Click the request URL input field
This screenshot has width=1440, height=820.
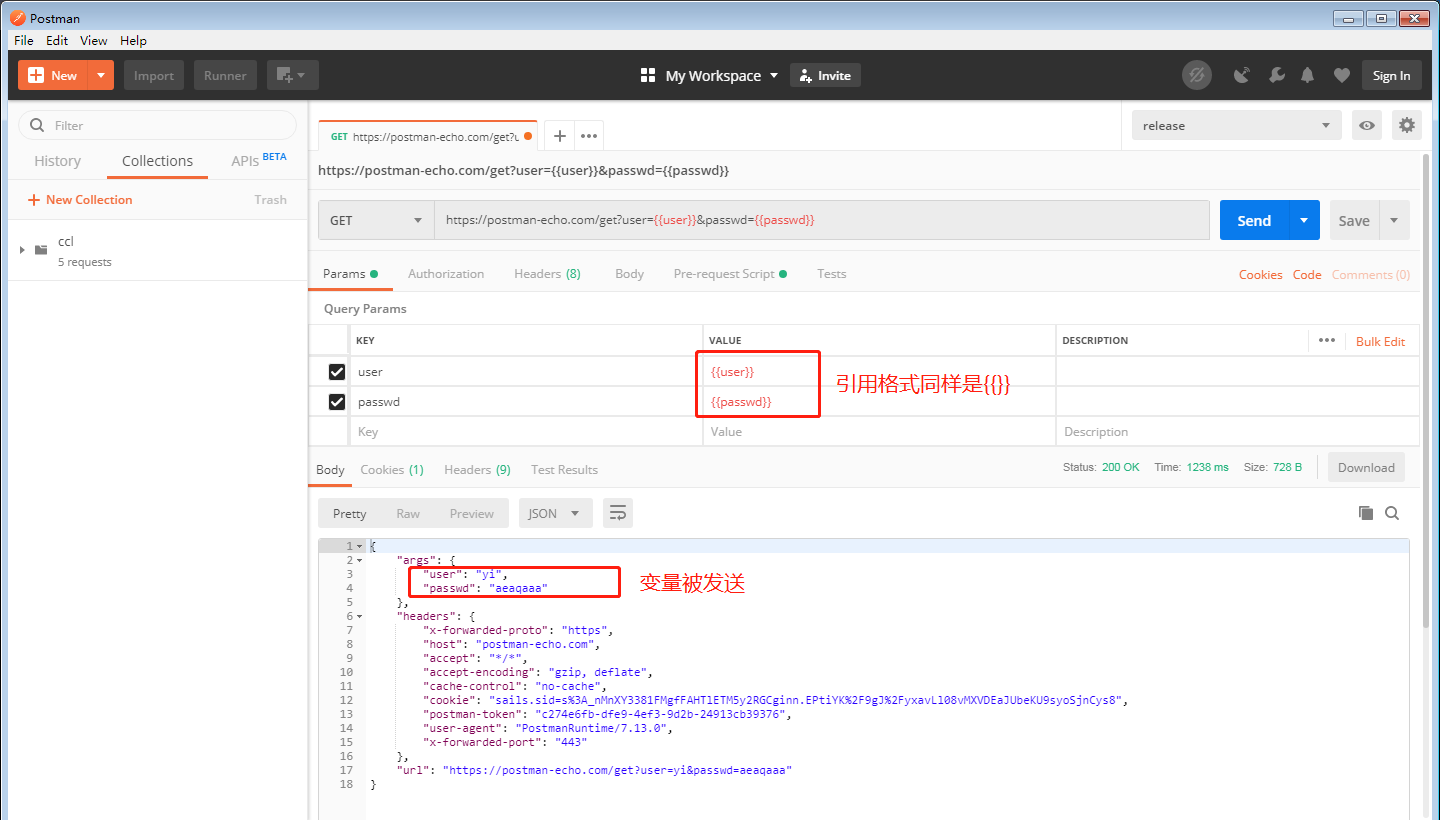click(821, 220)
